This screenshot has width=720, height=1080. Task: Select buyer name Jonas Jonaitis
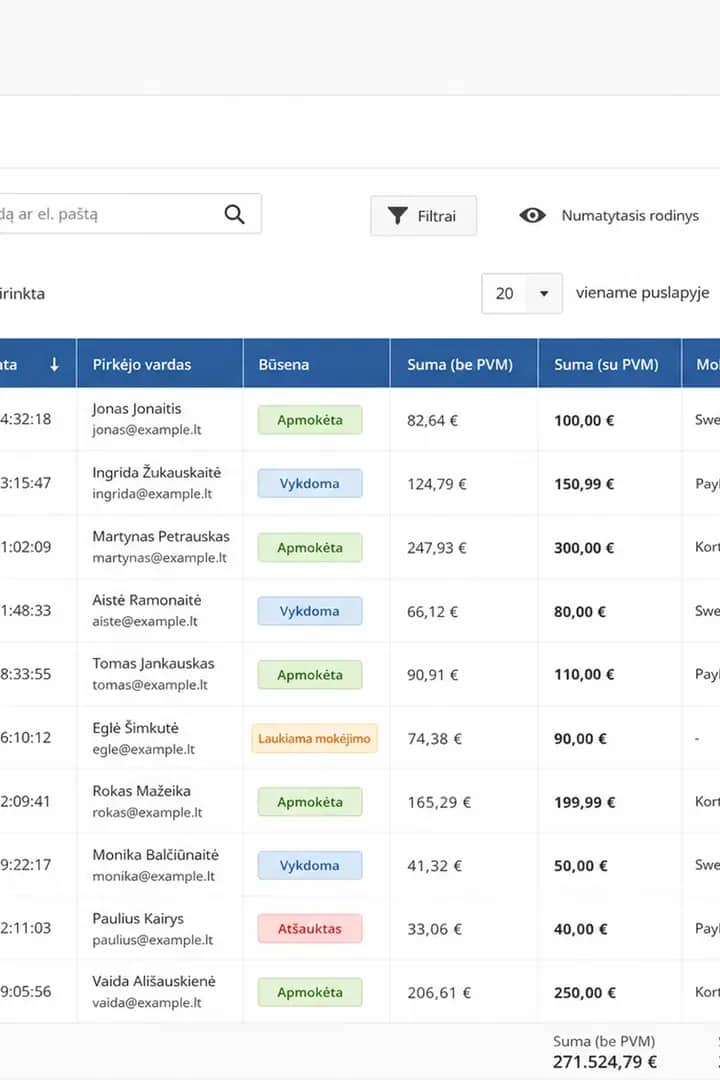(137, 408)
